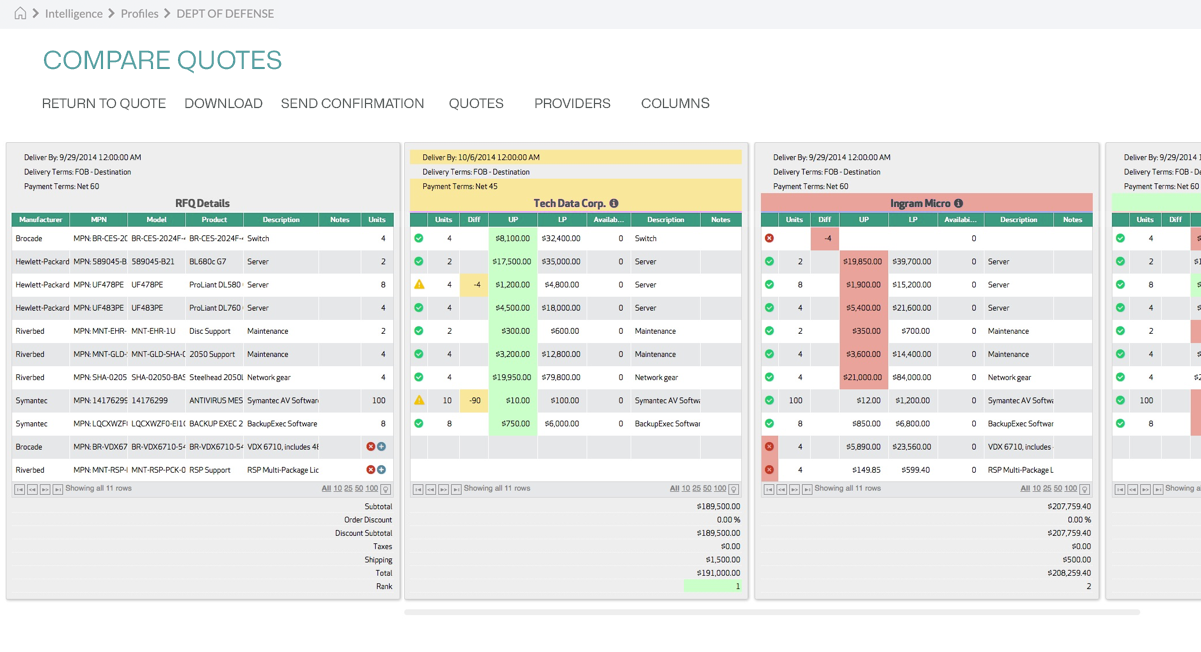The width and height of the screenshot is (1201, 652).
Task: Go to last page in Tech Data pager
Action: pyautogui.click(x=456, y=489)
